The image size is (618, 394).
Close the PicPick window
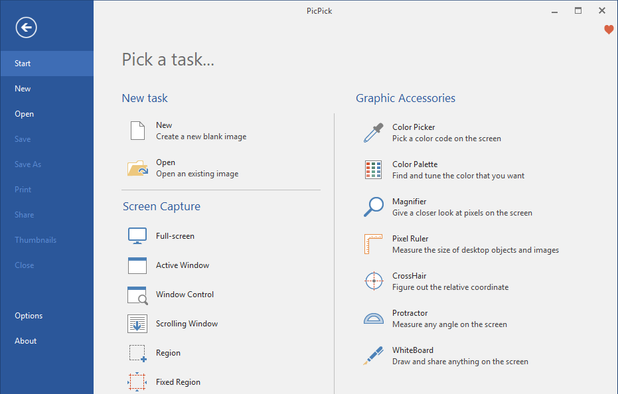pyautogui.click(x=602, y=11)
